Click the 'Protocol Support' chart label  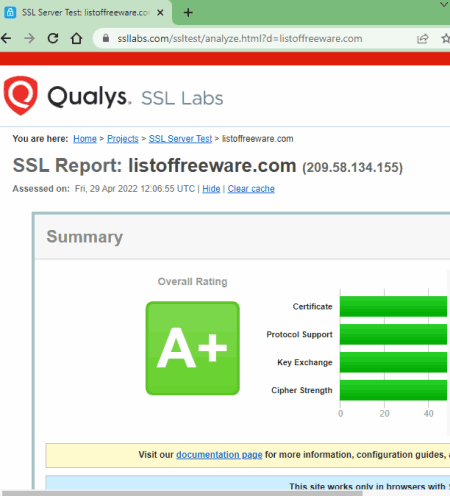299,334
